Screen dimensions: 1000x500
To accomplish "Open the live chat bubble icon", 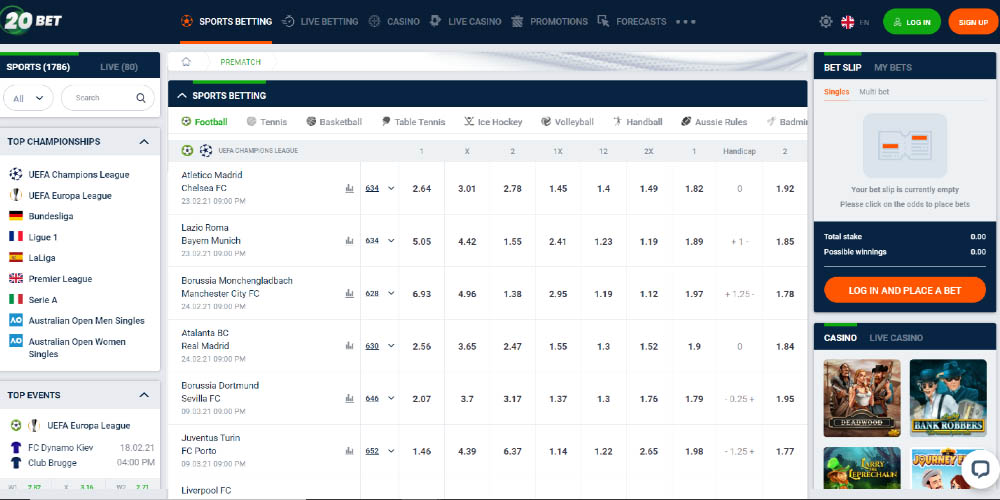I will coord(979,468).
